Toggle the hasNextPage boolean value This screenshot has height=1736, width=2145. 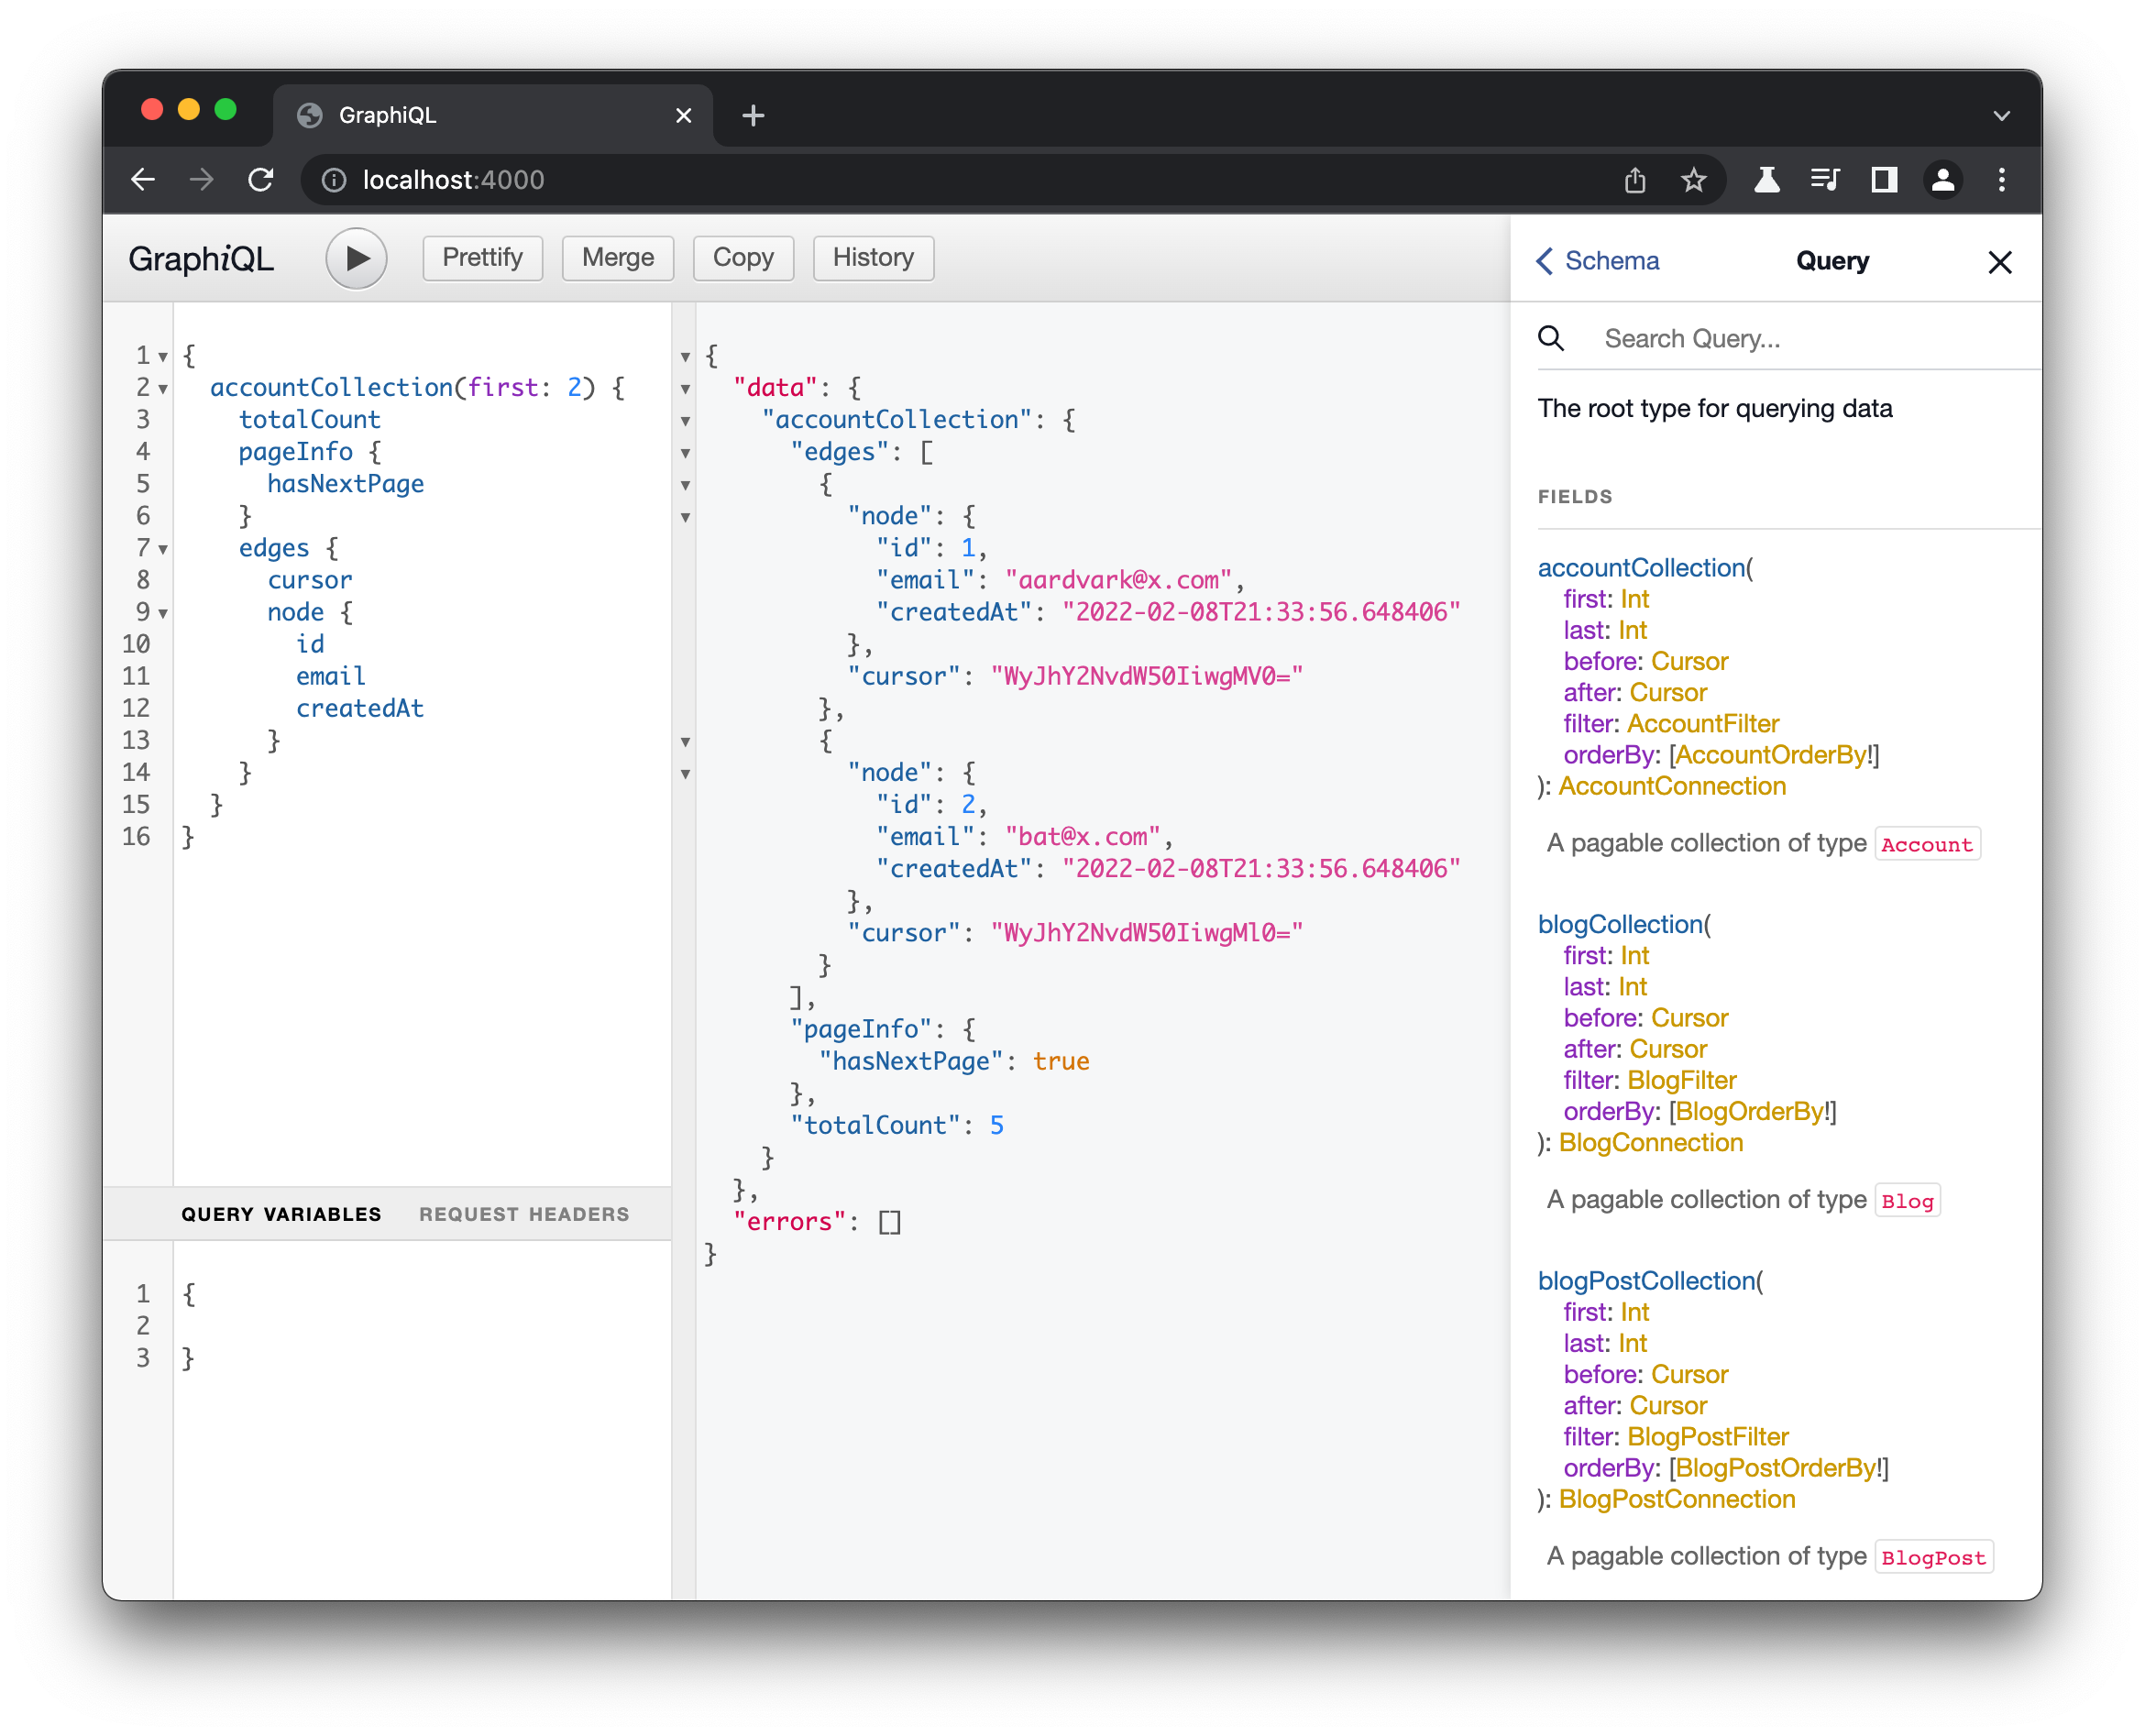pyautogui.click(x=1062, y=1061)
